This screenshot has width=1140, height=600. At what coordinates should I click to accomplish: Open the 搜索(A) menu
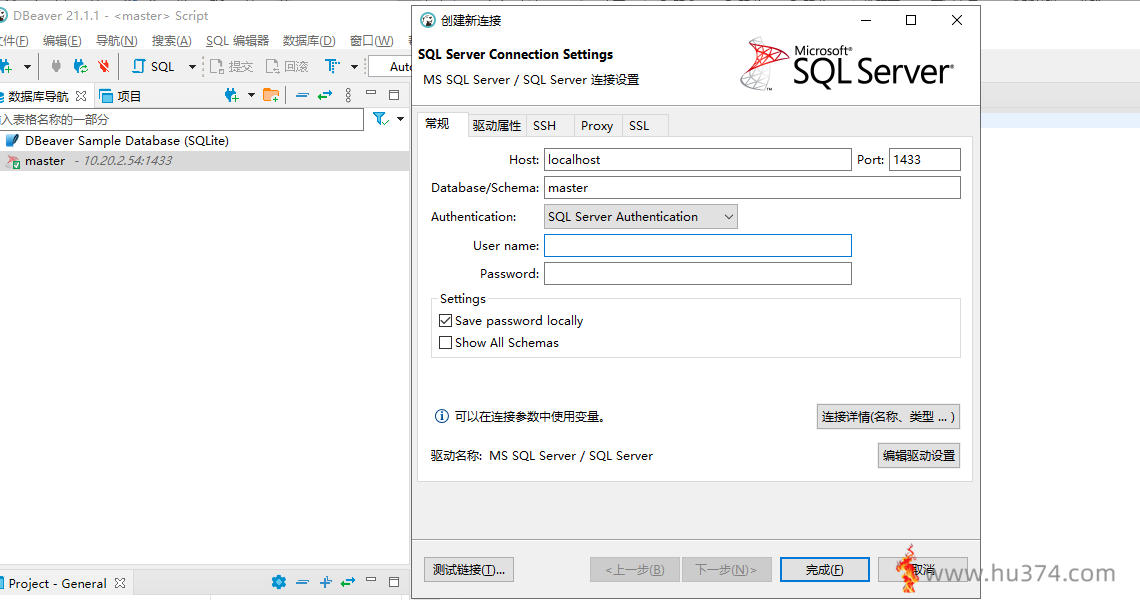[x=172, y=41]
